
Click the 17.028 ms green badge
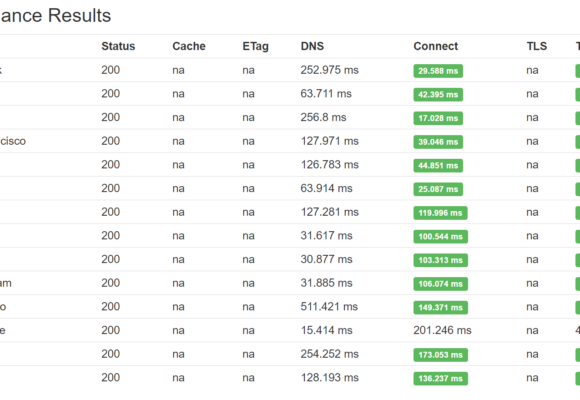coord(438,118)
